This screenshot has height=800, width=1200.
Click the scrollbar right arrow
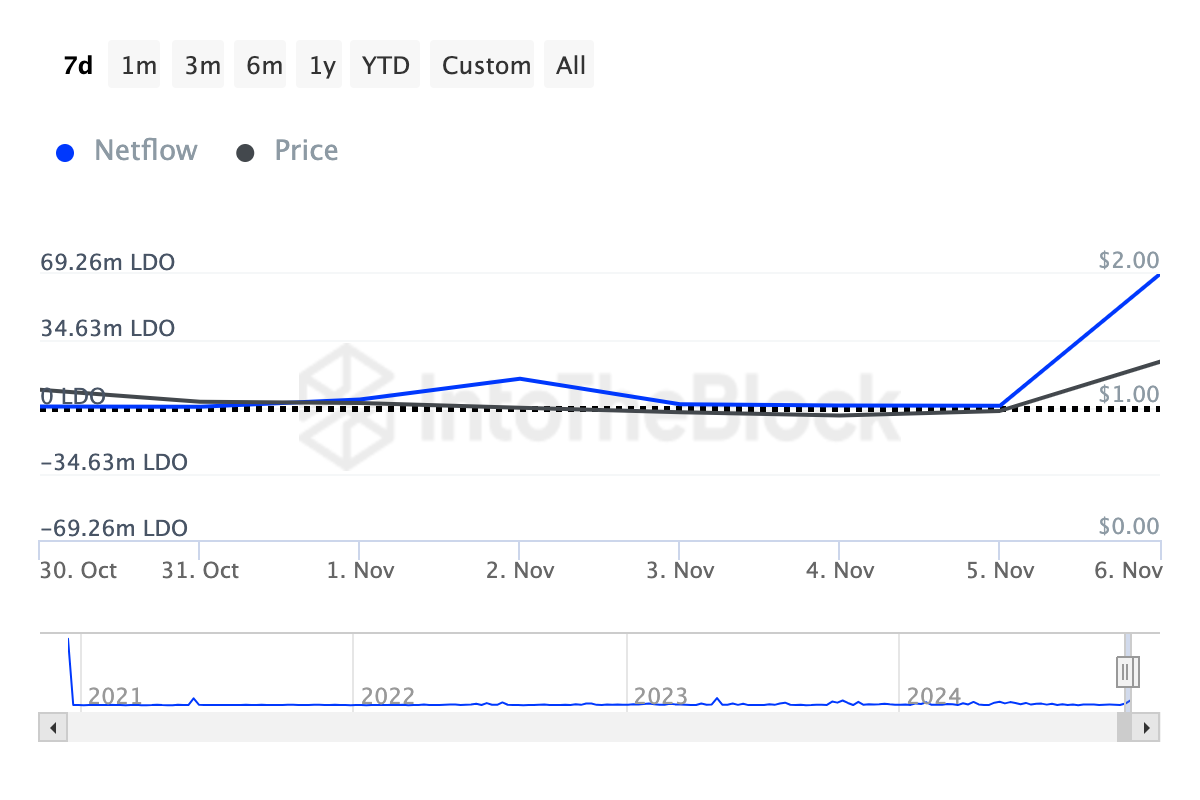[x=1147, y=728]
